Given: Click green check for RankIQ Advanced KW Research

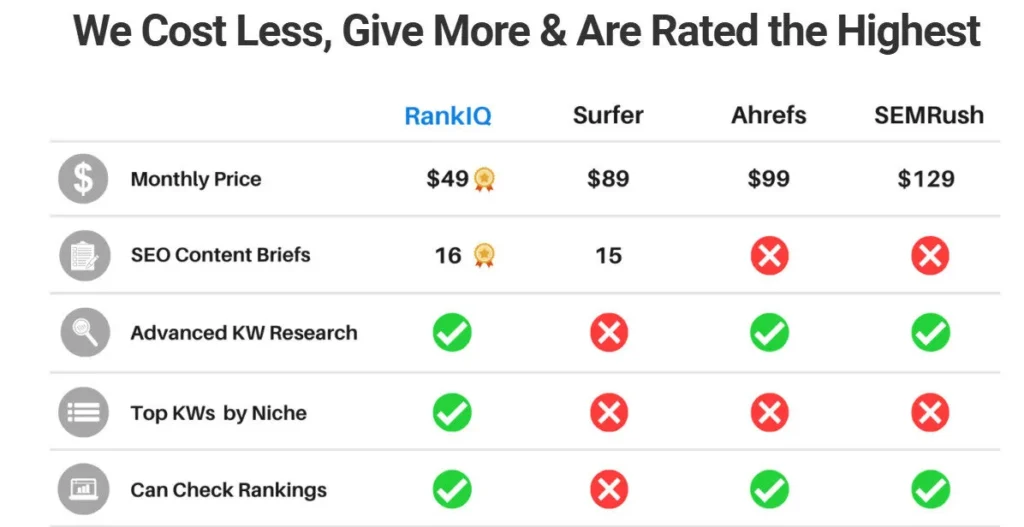Looking at the screenshot, I should pyautogui.click(x=452, y=333).
